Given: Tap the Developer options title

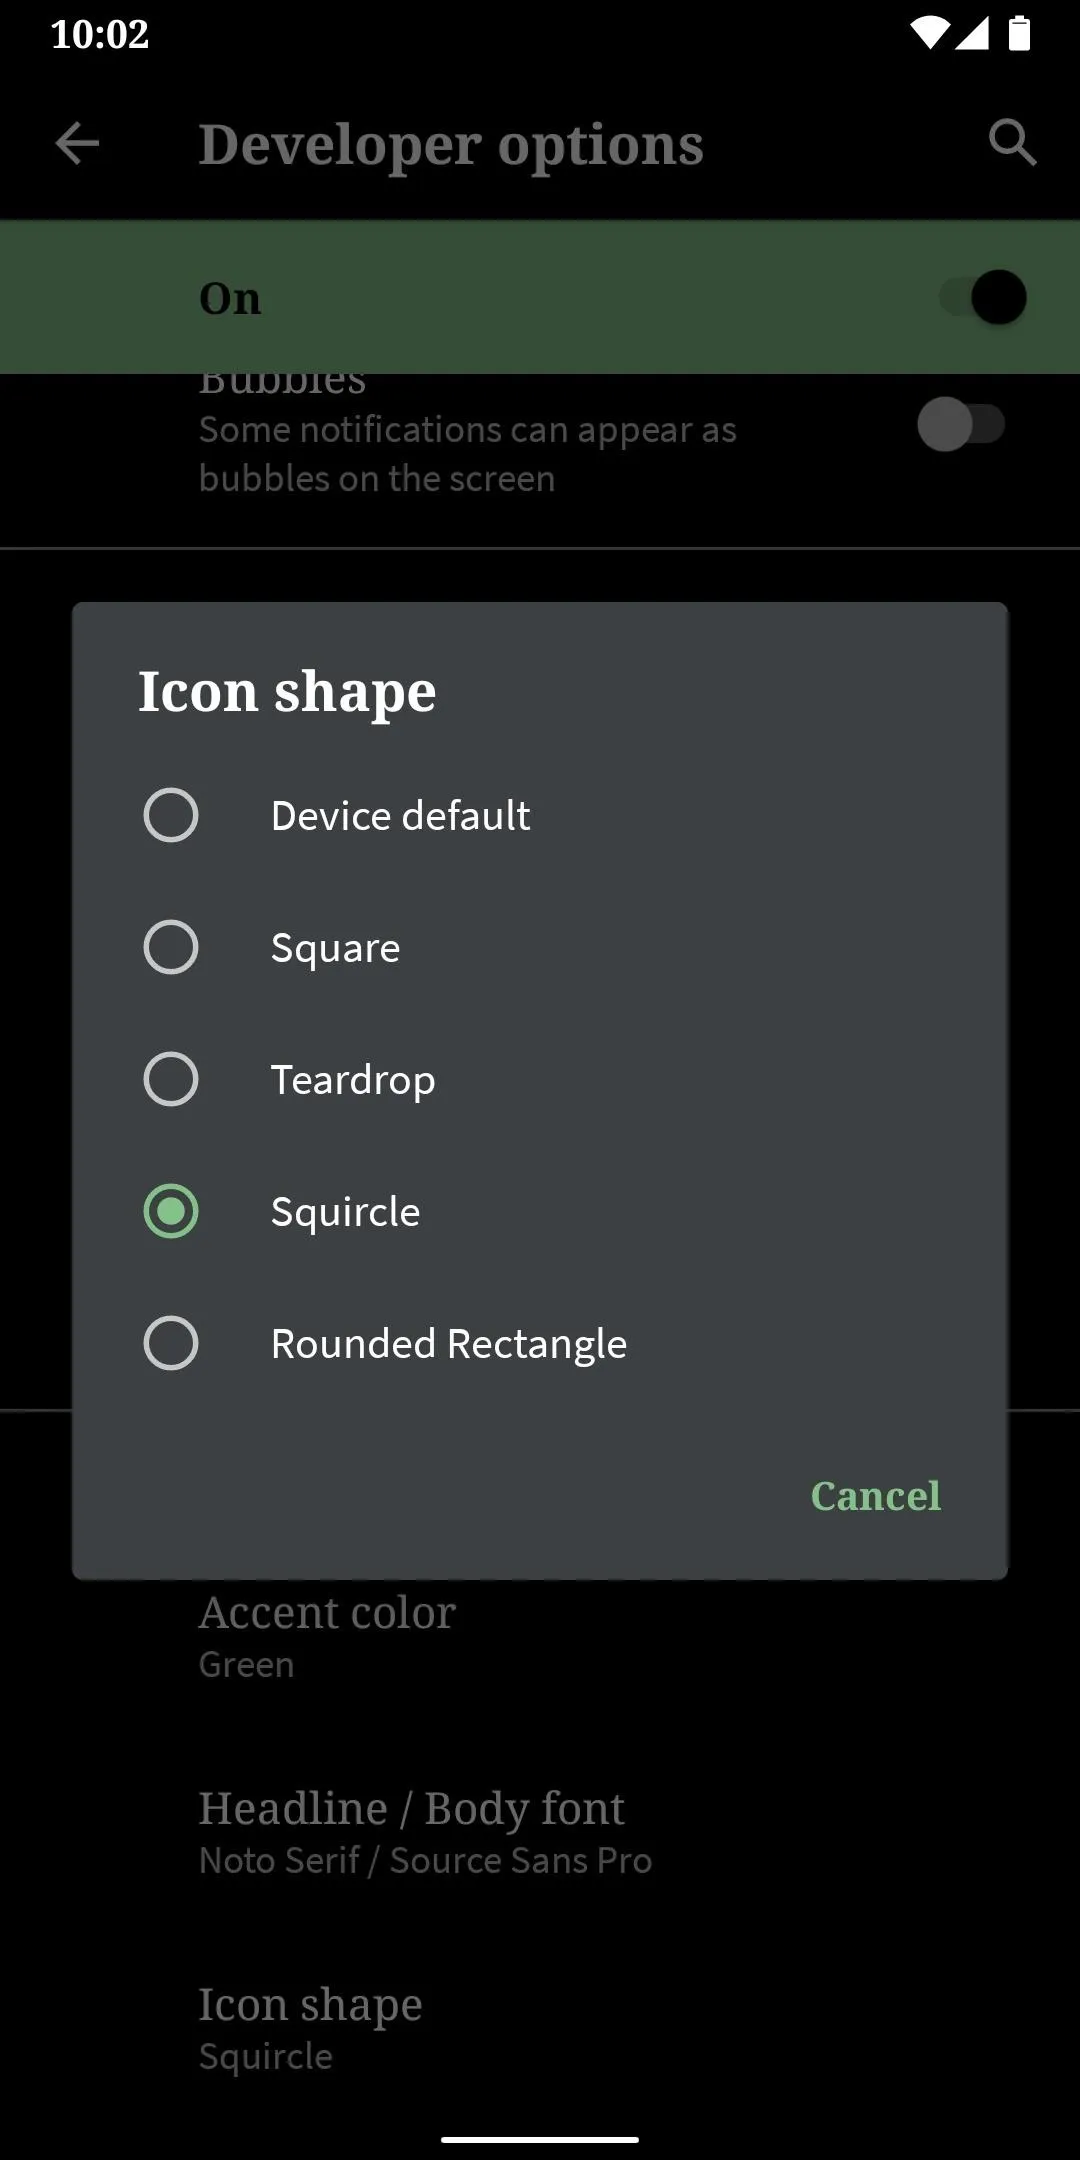Looking at the screenshot, I should point(451,146).
